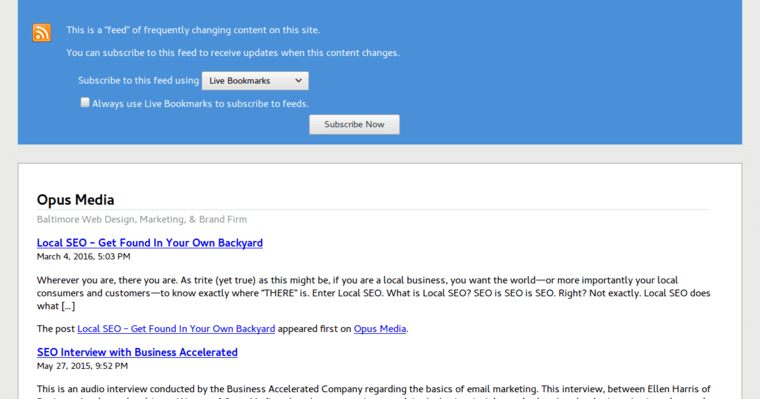760x399 pixels.
Task: Click the orange RSS feed icon
Action: pos(42,32)
